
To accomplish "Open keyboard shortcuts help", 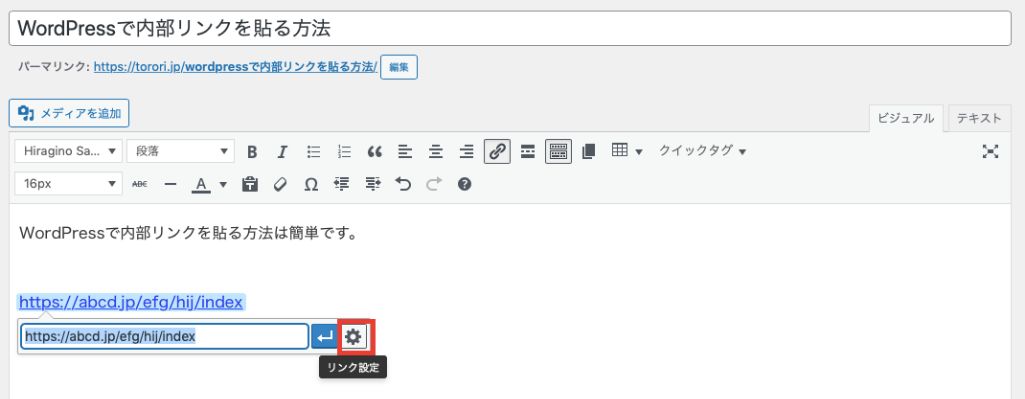I will click(464, 184).
